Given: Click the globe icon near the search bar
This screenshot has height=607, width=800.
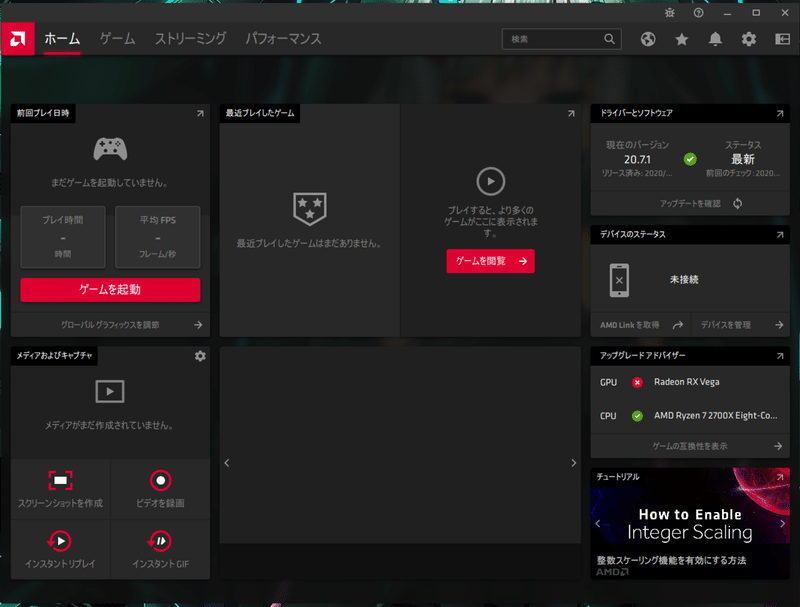Looking at the screenshot, I should (x=649, y=39).
